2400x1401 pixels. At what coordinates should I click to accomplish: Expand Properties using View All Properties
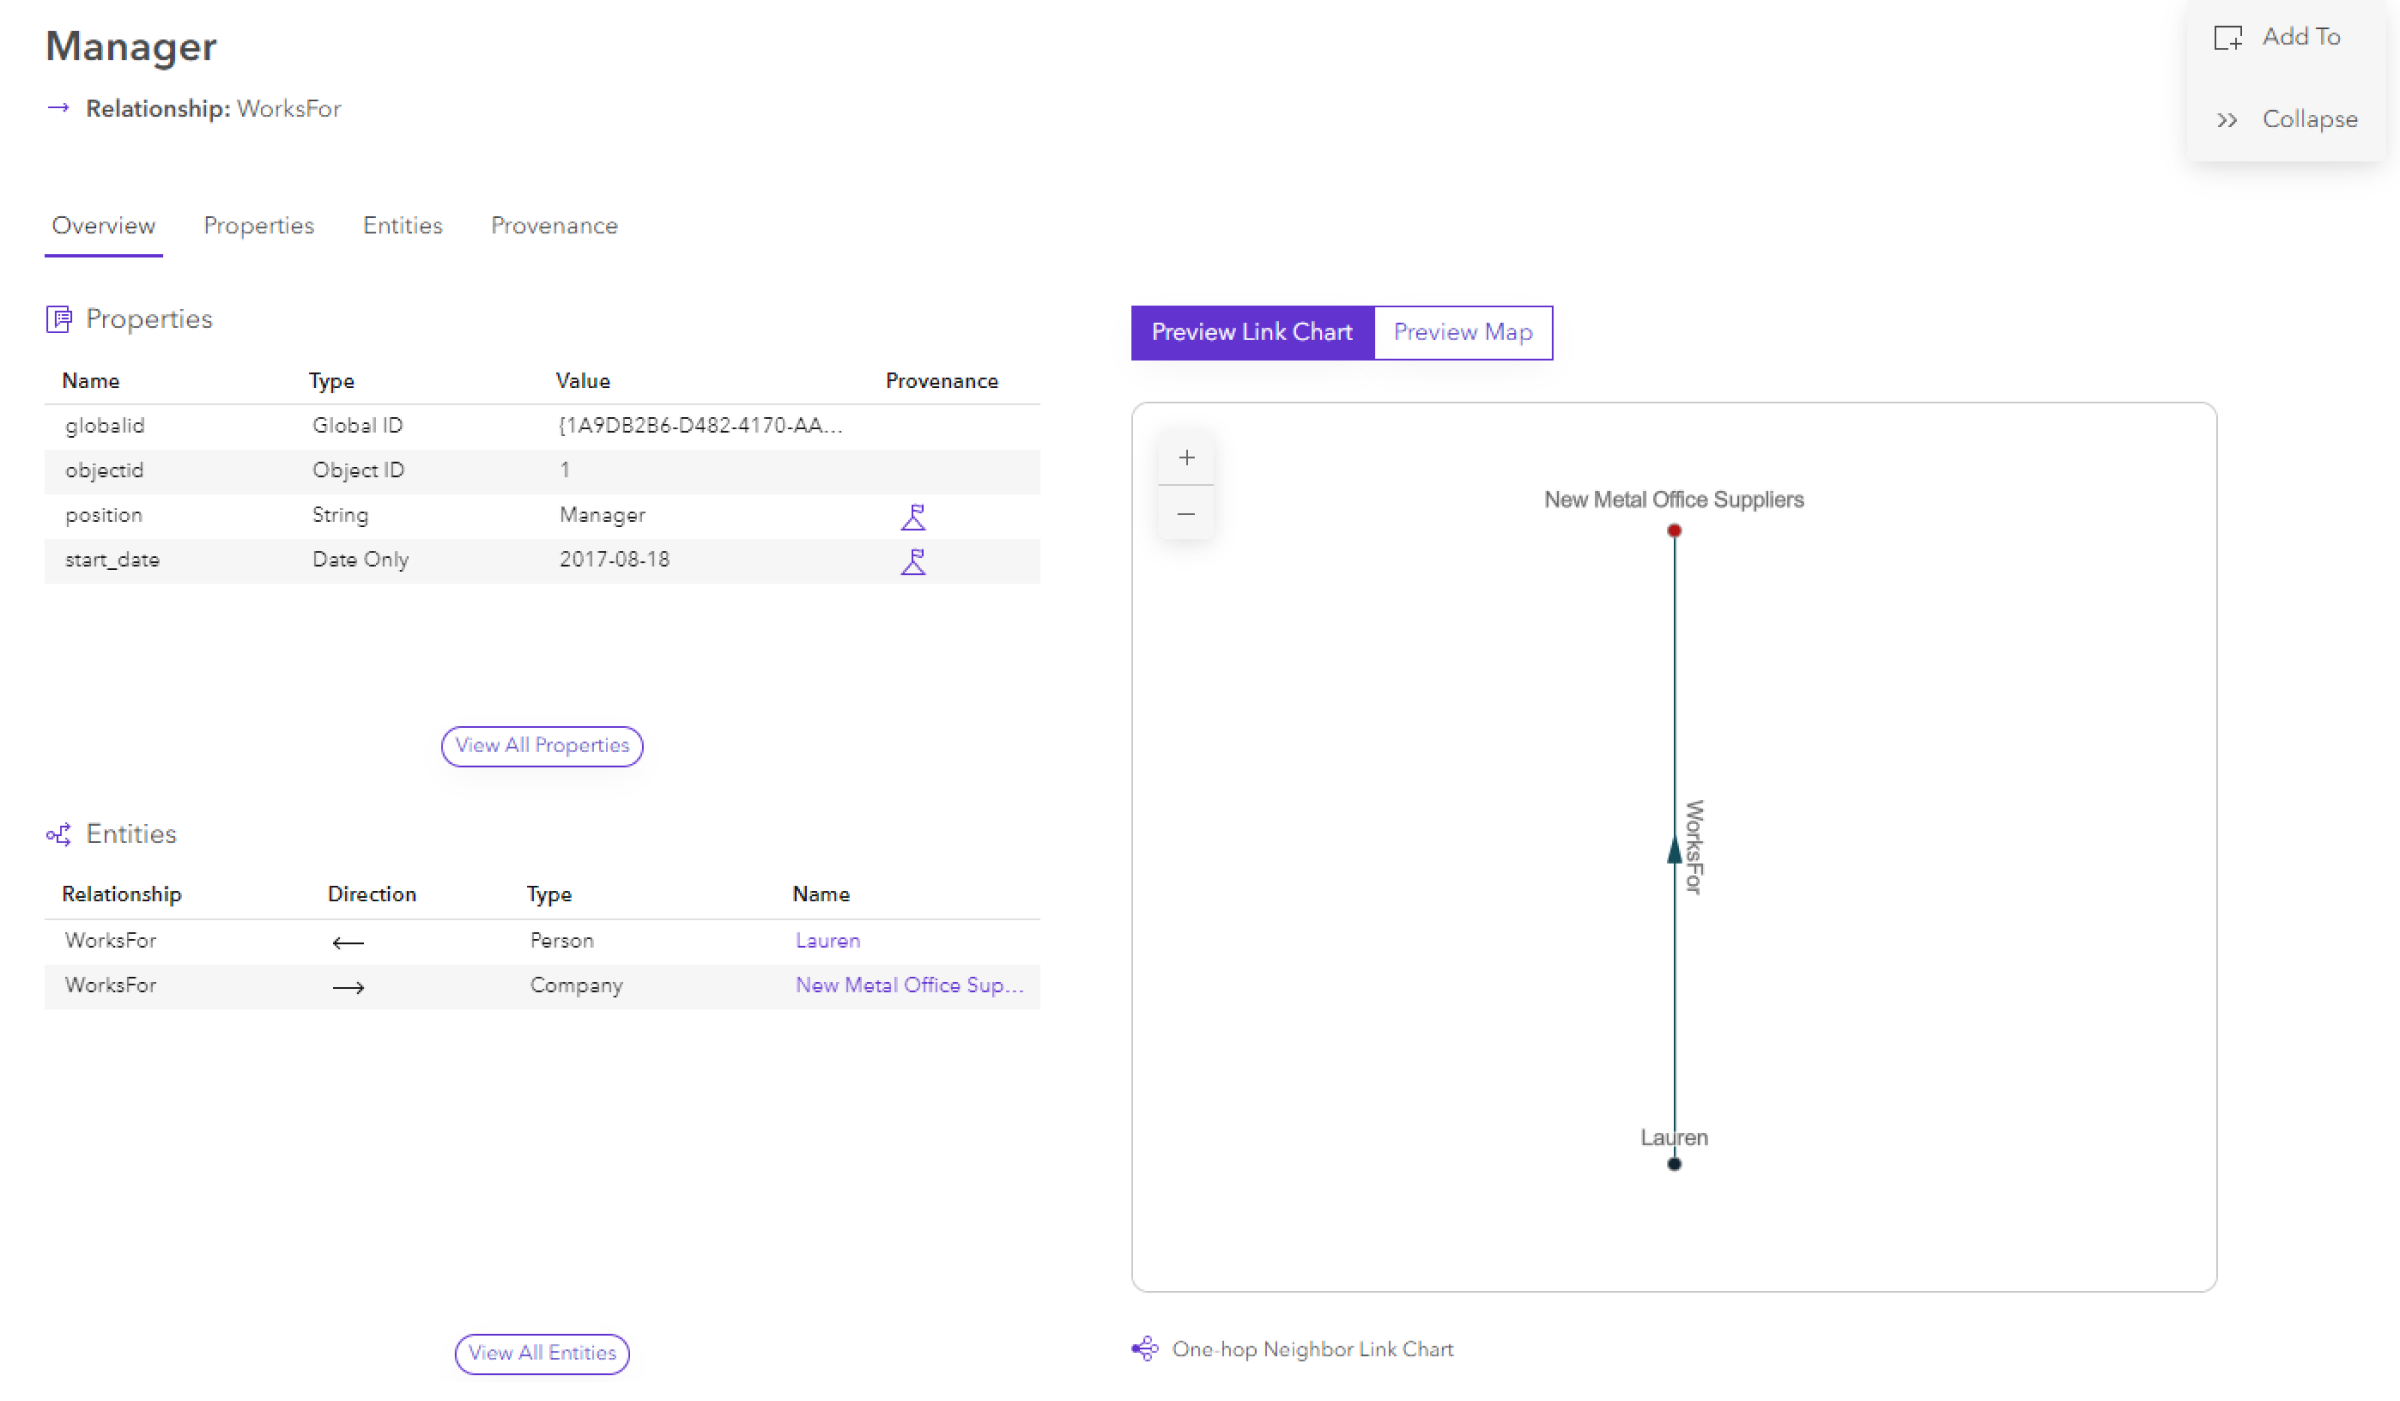542,746
